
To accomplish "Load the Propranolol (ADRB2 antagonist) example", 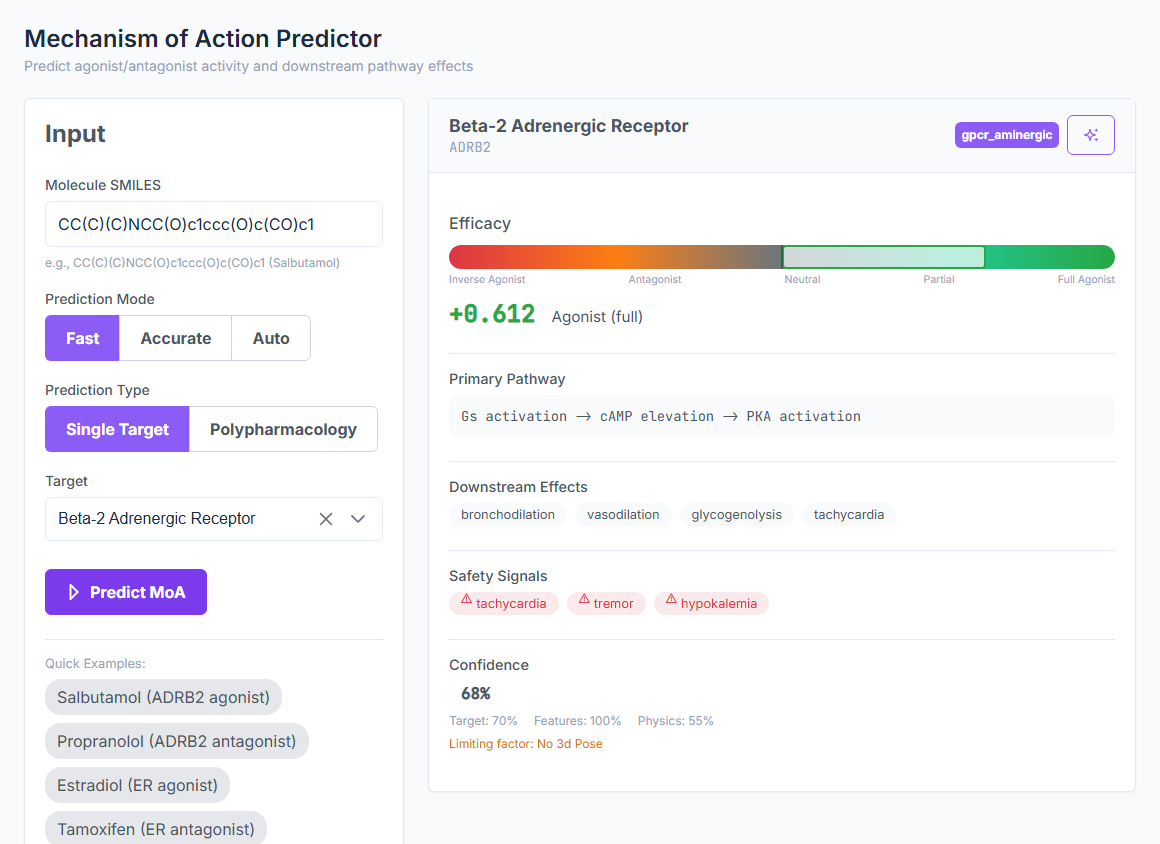I will (177, 741).
